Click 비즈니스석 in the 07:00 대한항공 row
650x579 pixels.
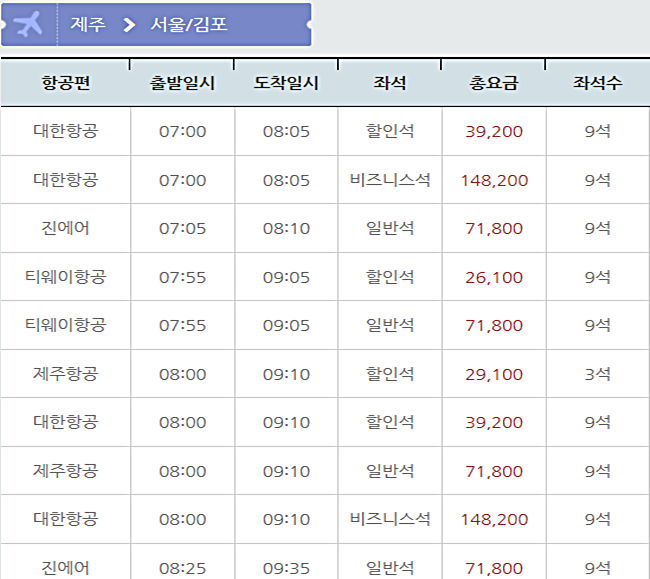point(390,180)
